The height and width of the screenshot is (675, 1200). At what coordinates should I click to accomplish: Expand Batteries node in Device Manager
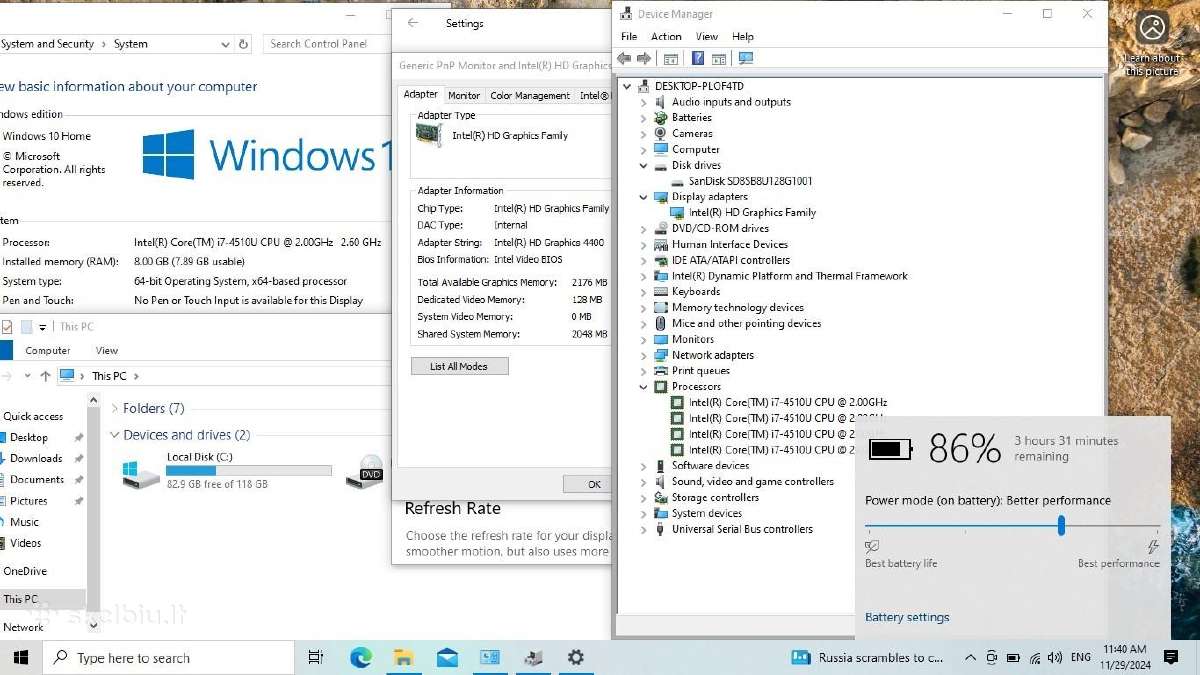[x=643, y=118]
